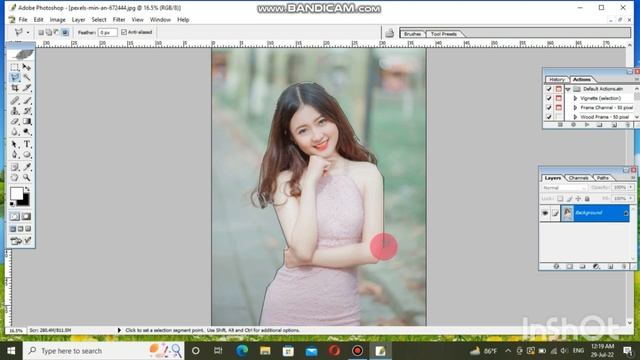Toggle dialog on/off for Vignette action
This screenshot has height=360, width=640.
point(559,98)
